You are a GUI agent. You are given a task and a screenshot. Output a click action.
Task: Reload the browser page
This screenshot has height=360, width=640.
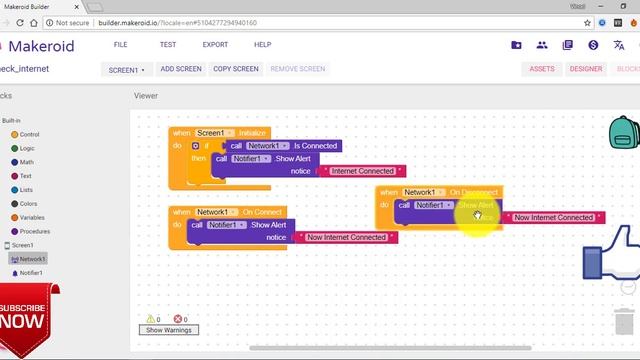[x=20, y=23]
